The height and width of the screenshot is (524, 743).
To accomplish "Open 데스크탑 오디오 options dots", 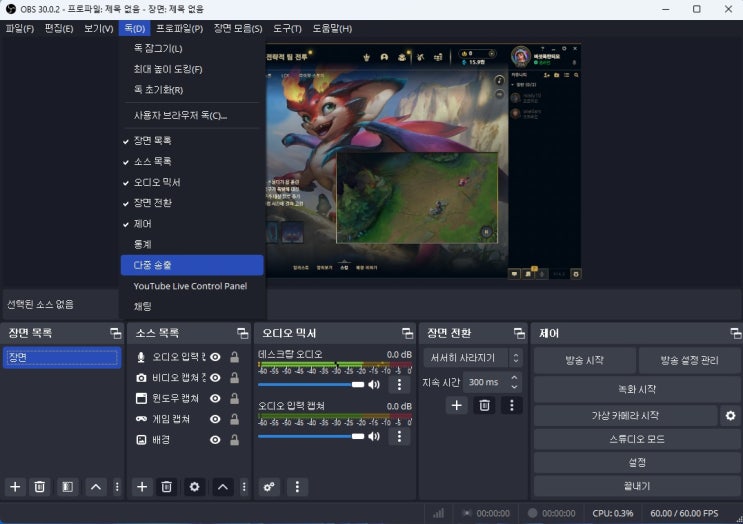I will 399,384.
